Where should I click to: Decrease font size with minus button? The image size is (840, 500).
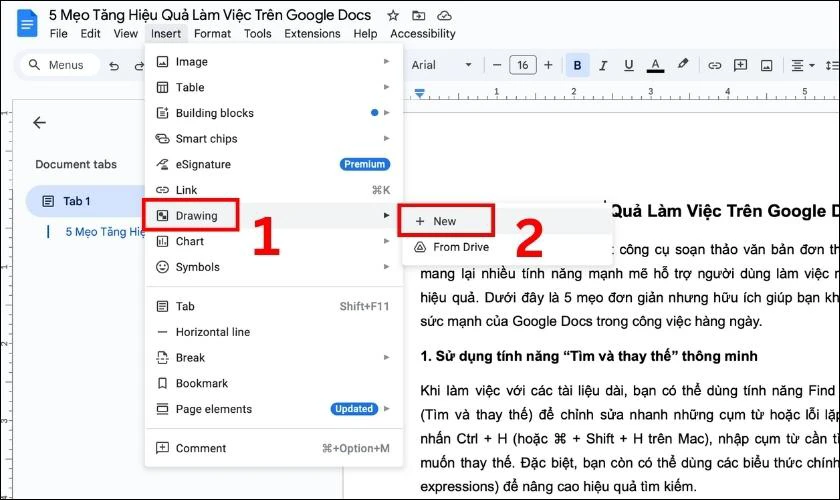497,65
